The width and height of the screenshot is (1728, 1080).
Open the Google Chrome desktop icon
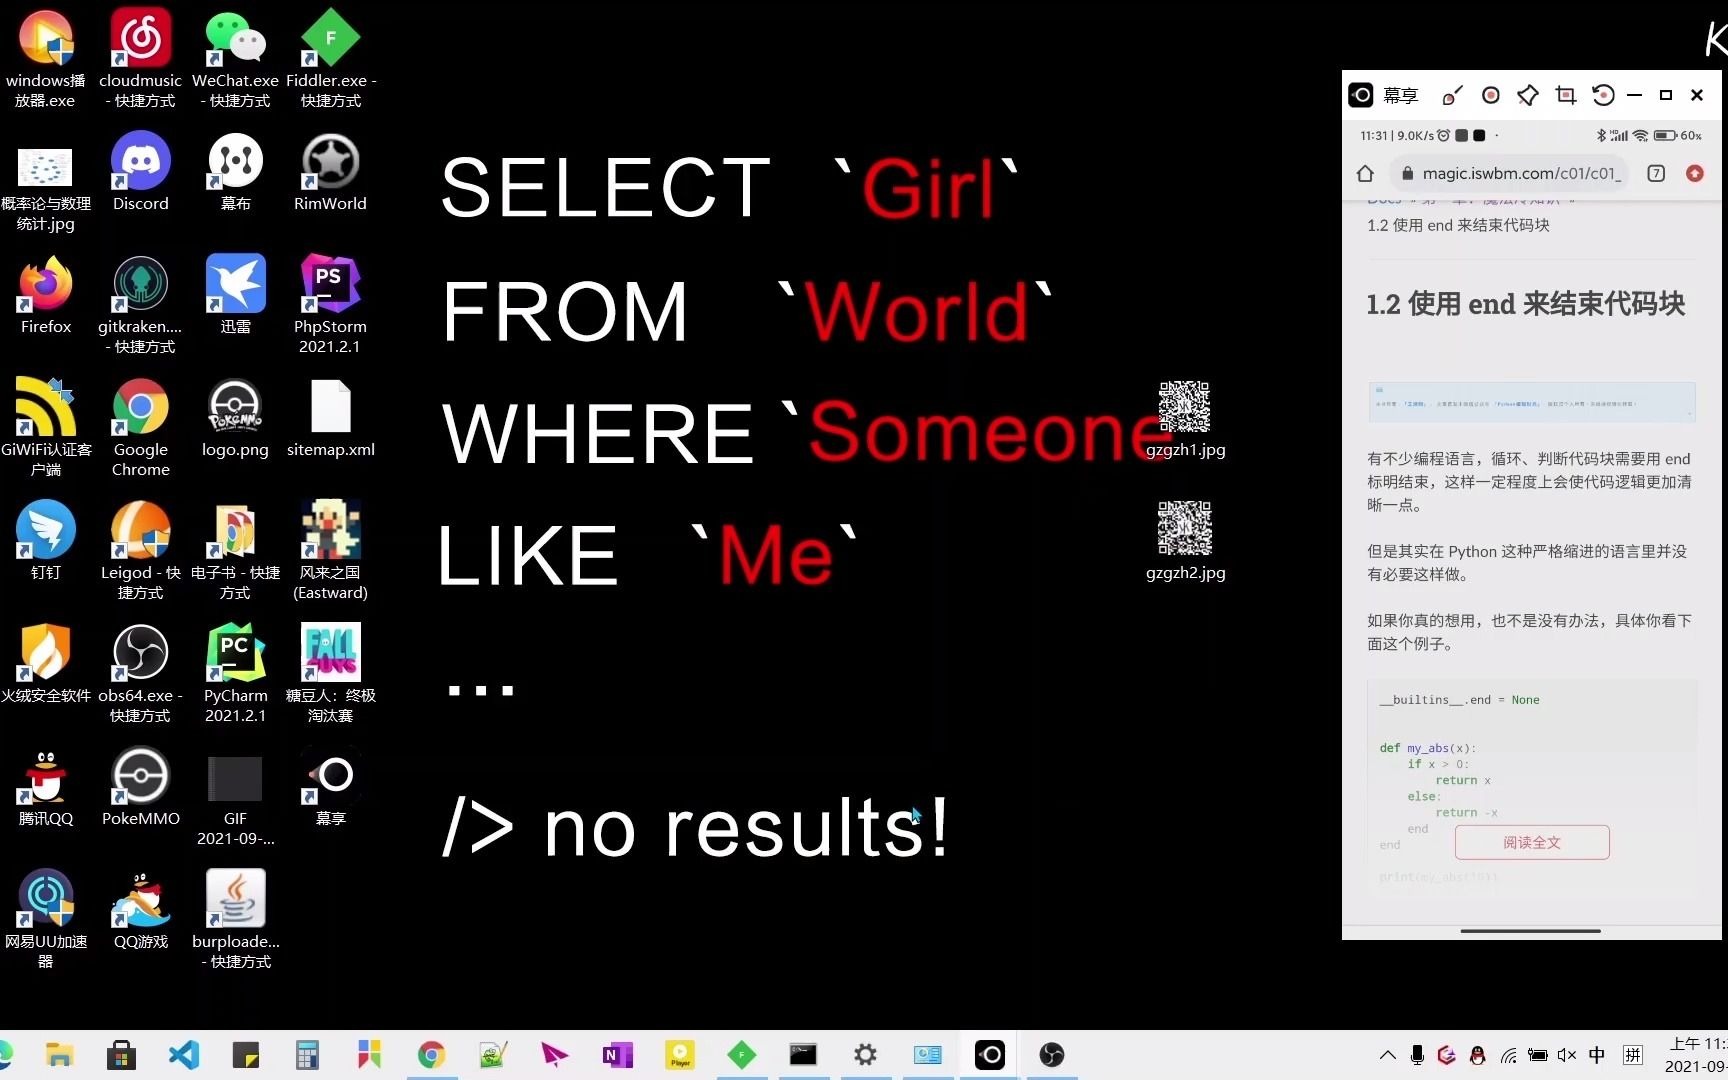coord(140,428)
